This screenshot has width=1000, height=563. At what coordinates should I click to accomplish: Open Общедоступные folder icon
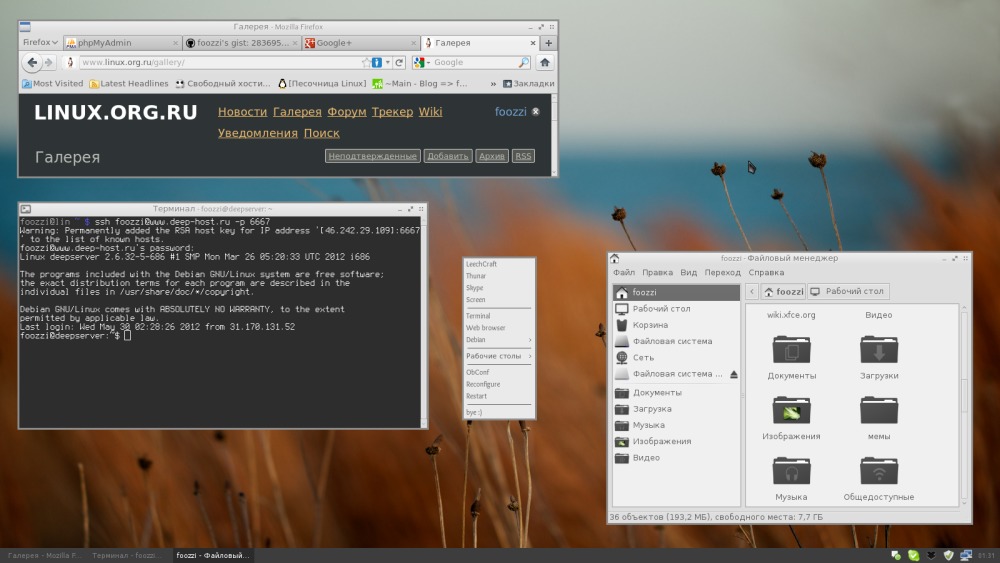pyautogui.click(x=879, y=471)
